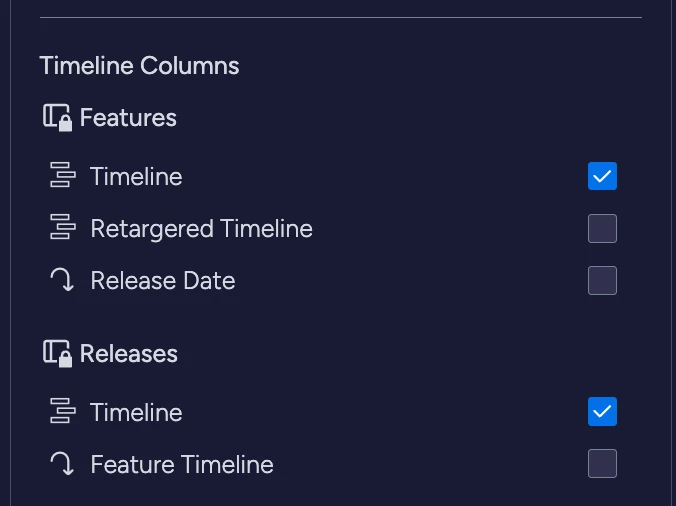Enable the Feature Timeline checkbox
Viewport: 676px width, 506px height.
[x=602, y=464]
